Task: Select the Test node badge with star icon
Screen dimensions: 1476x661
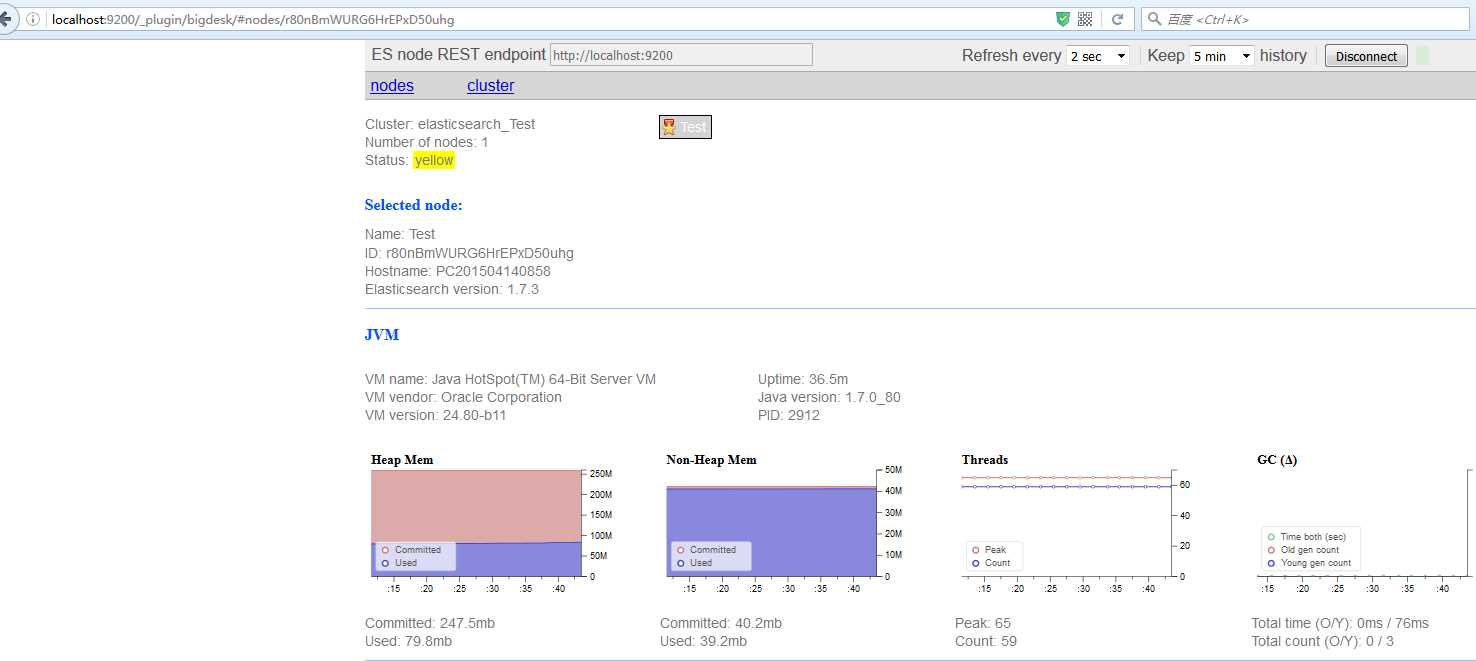Action: click(x=685, y=127)
